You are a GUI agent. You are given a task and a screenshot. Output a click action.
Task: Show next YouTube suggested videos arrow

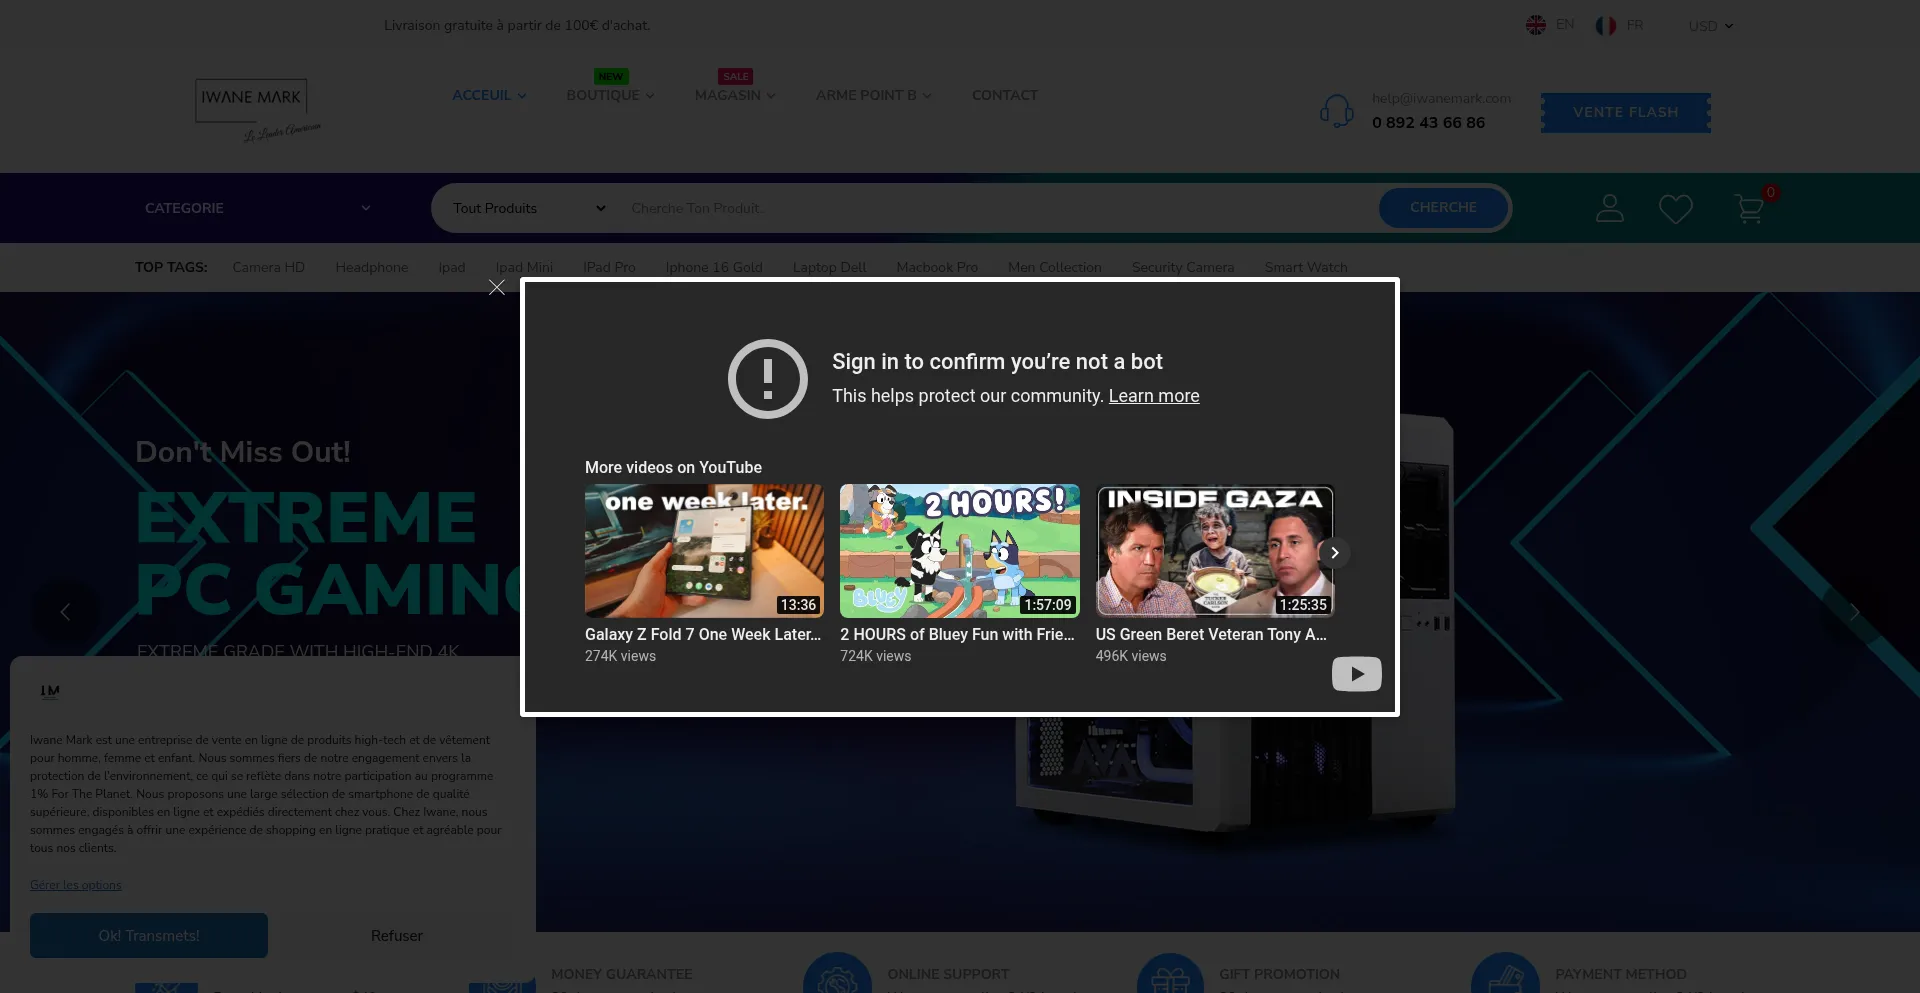coord(1334,553)
